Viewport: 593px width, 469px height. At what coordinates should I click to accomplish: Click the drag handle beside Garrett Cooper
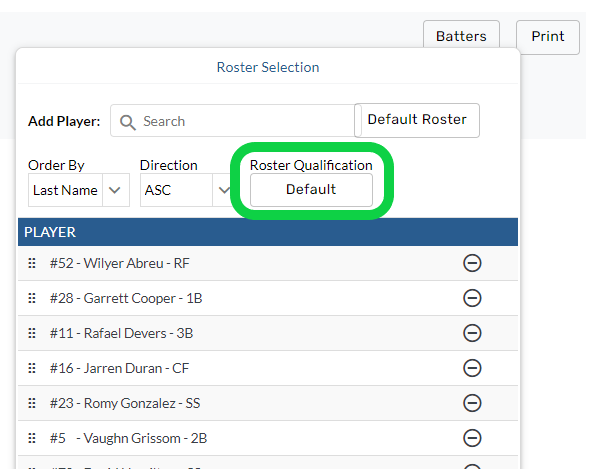coord(32,298)
